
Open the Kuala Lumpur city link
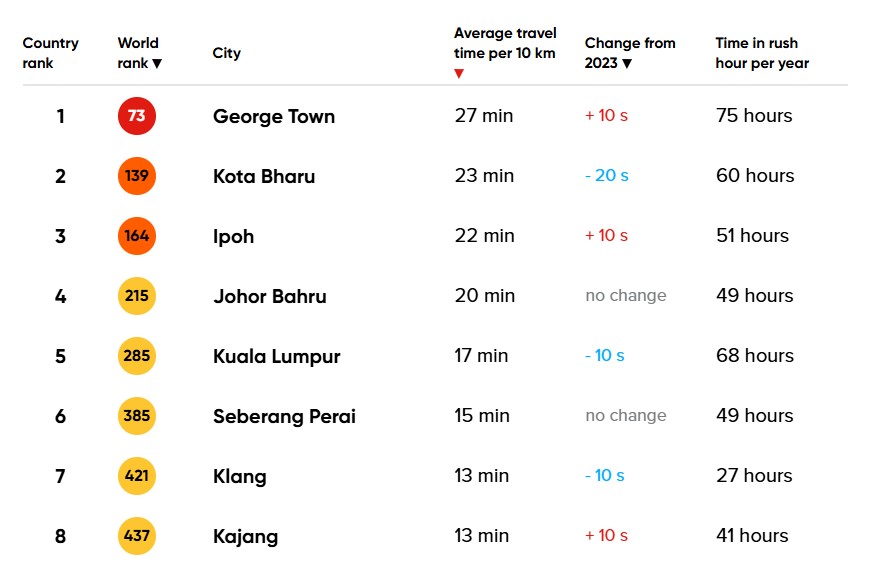click(x=277, y=356)
